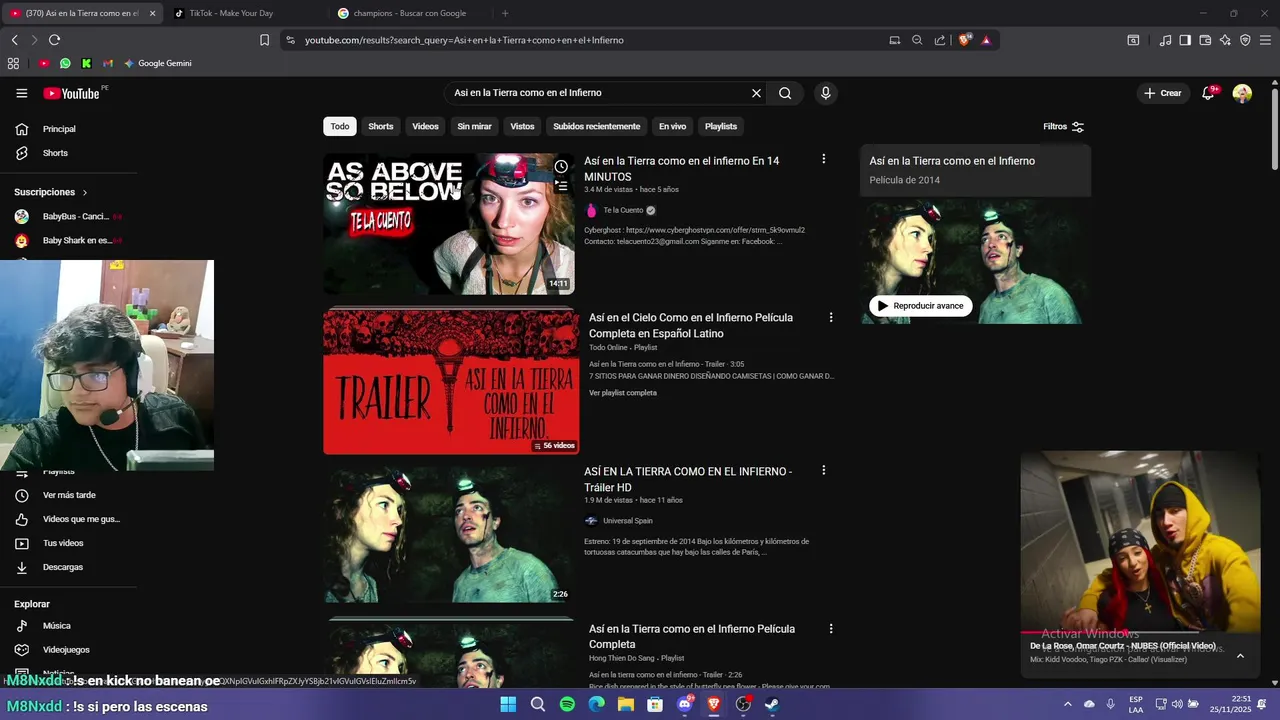Select the Playlists filter chip
This screenshot has height=720, width=1280.
coord(720,127)
